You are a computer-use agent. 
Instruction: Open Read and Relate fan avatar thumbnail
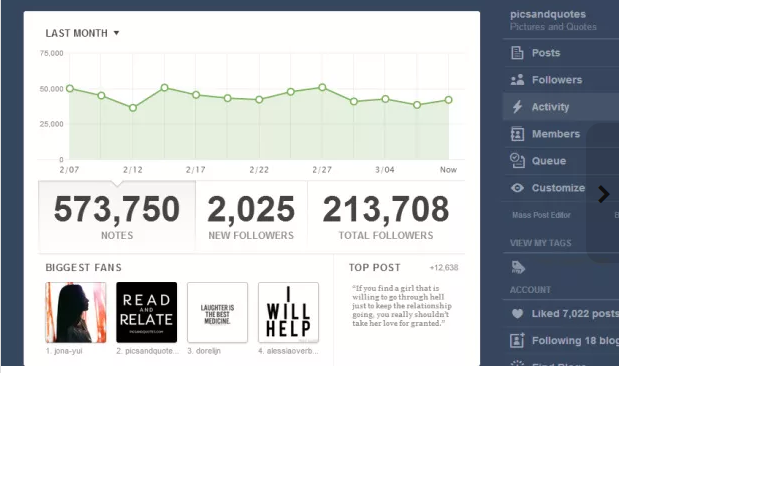click(x=146, y=312)
